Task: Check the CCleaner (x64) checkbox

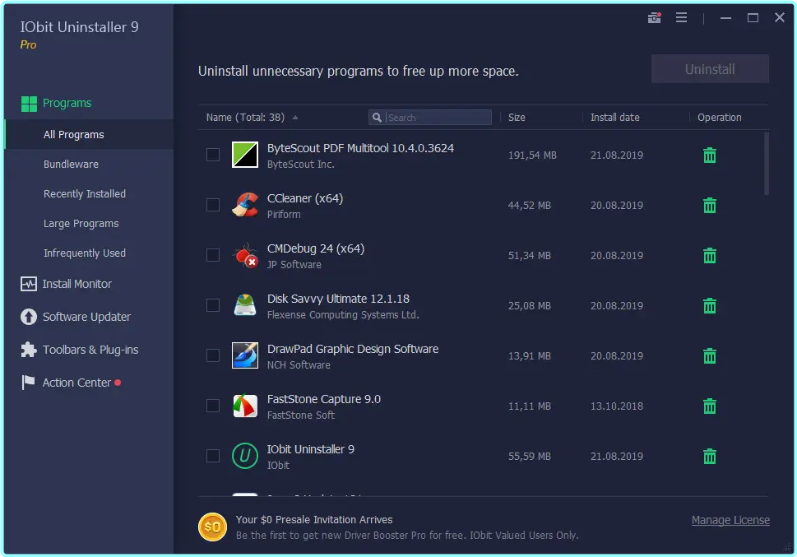Action: click(213, 205)
